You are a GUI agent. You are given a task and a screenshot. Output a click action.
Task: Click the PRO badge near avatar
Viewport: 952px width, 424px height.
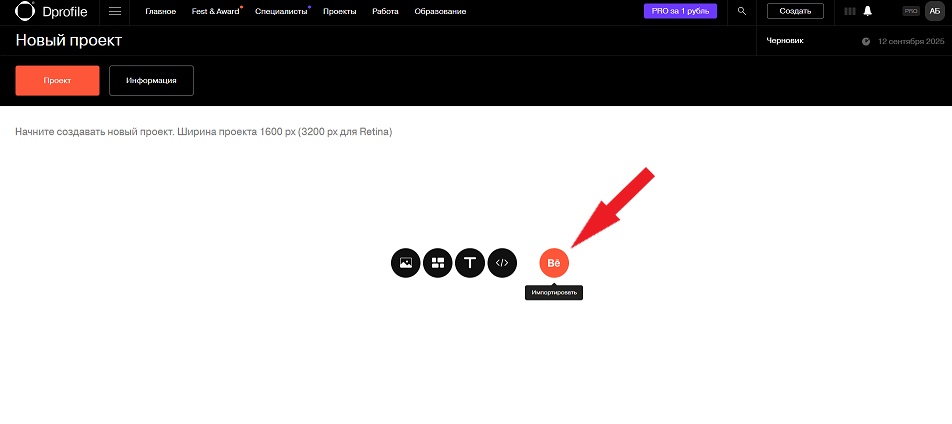[x=911, y=11]
